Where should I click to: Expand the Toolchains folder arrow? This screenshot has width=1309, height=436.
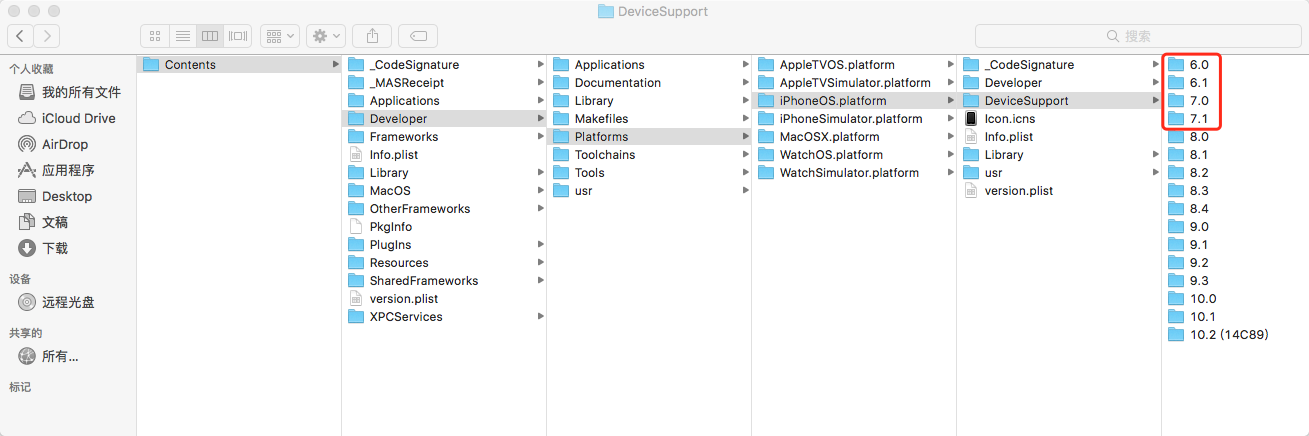[x=745, y=155]
